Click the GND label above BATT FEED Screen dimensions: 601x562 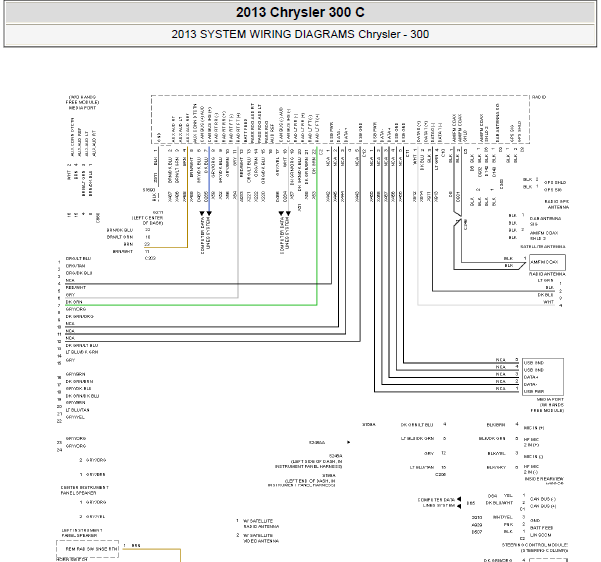click(535, 521)
